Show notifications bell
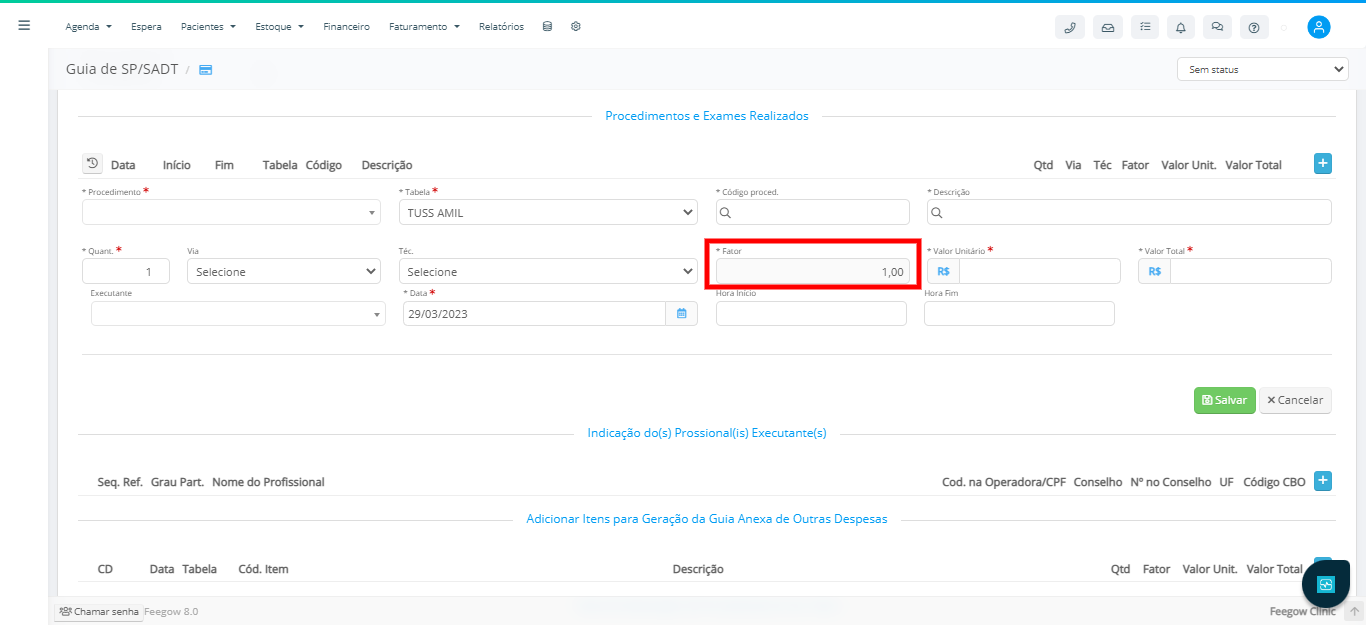This screenshot has height=625, width=1366. (x=1181, y=27)
